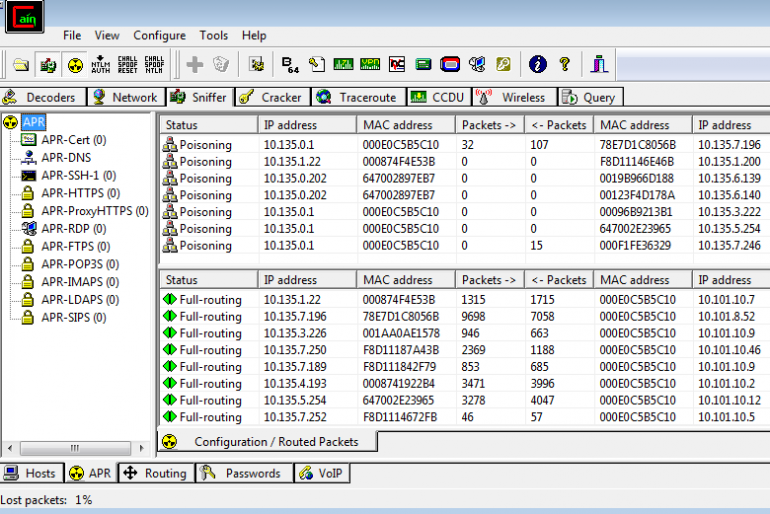Image resolution: width=770 pixels, height=514 pixels.
Task: Open the RSA SecurID token calculator icon
Action: point(450,64)
